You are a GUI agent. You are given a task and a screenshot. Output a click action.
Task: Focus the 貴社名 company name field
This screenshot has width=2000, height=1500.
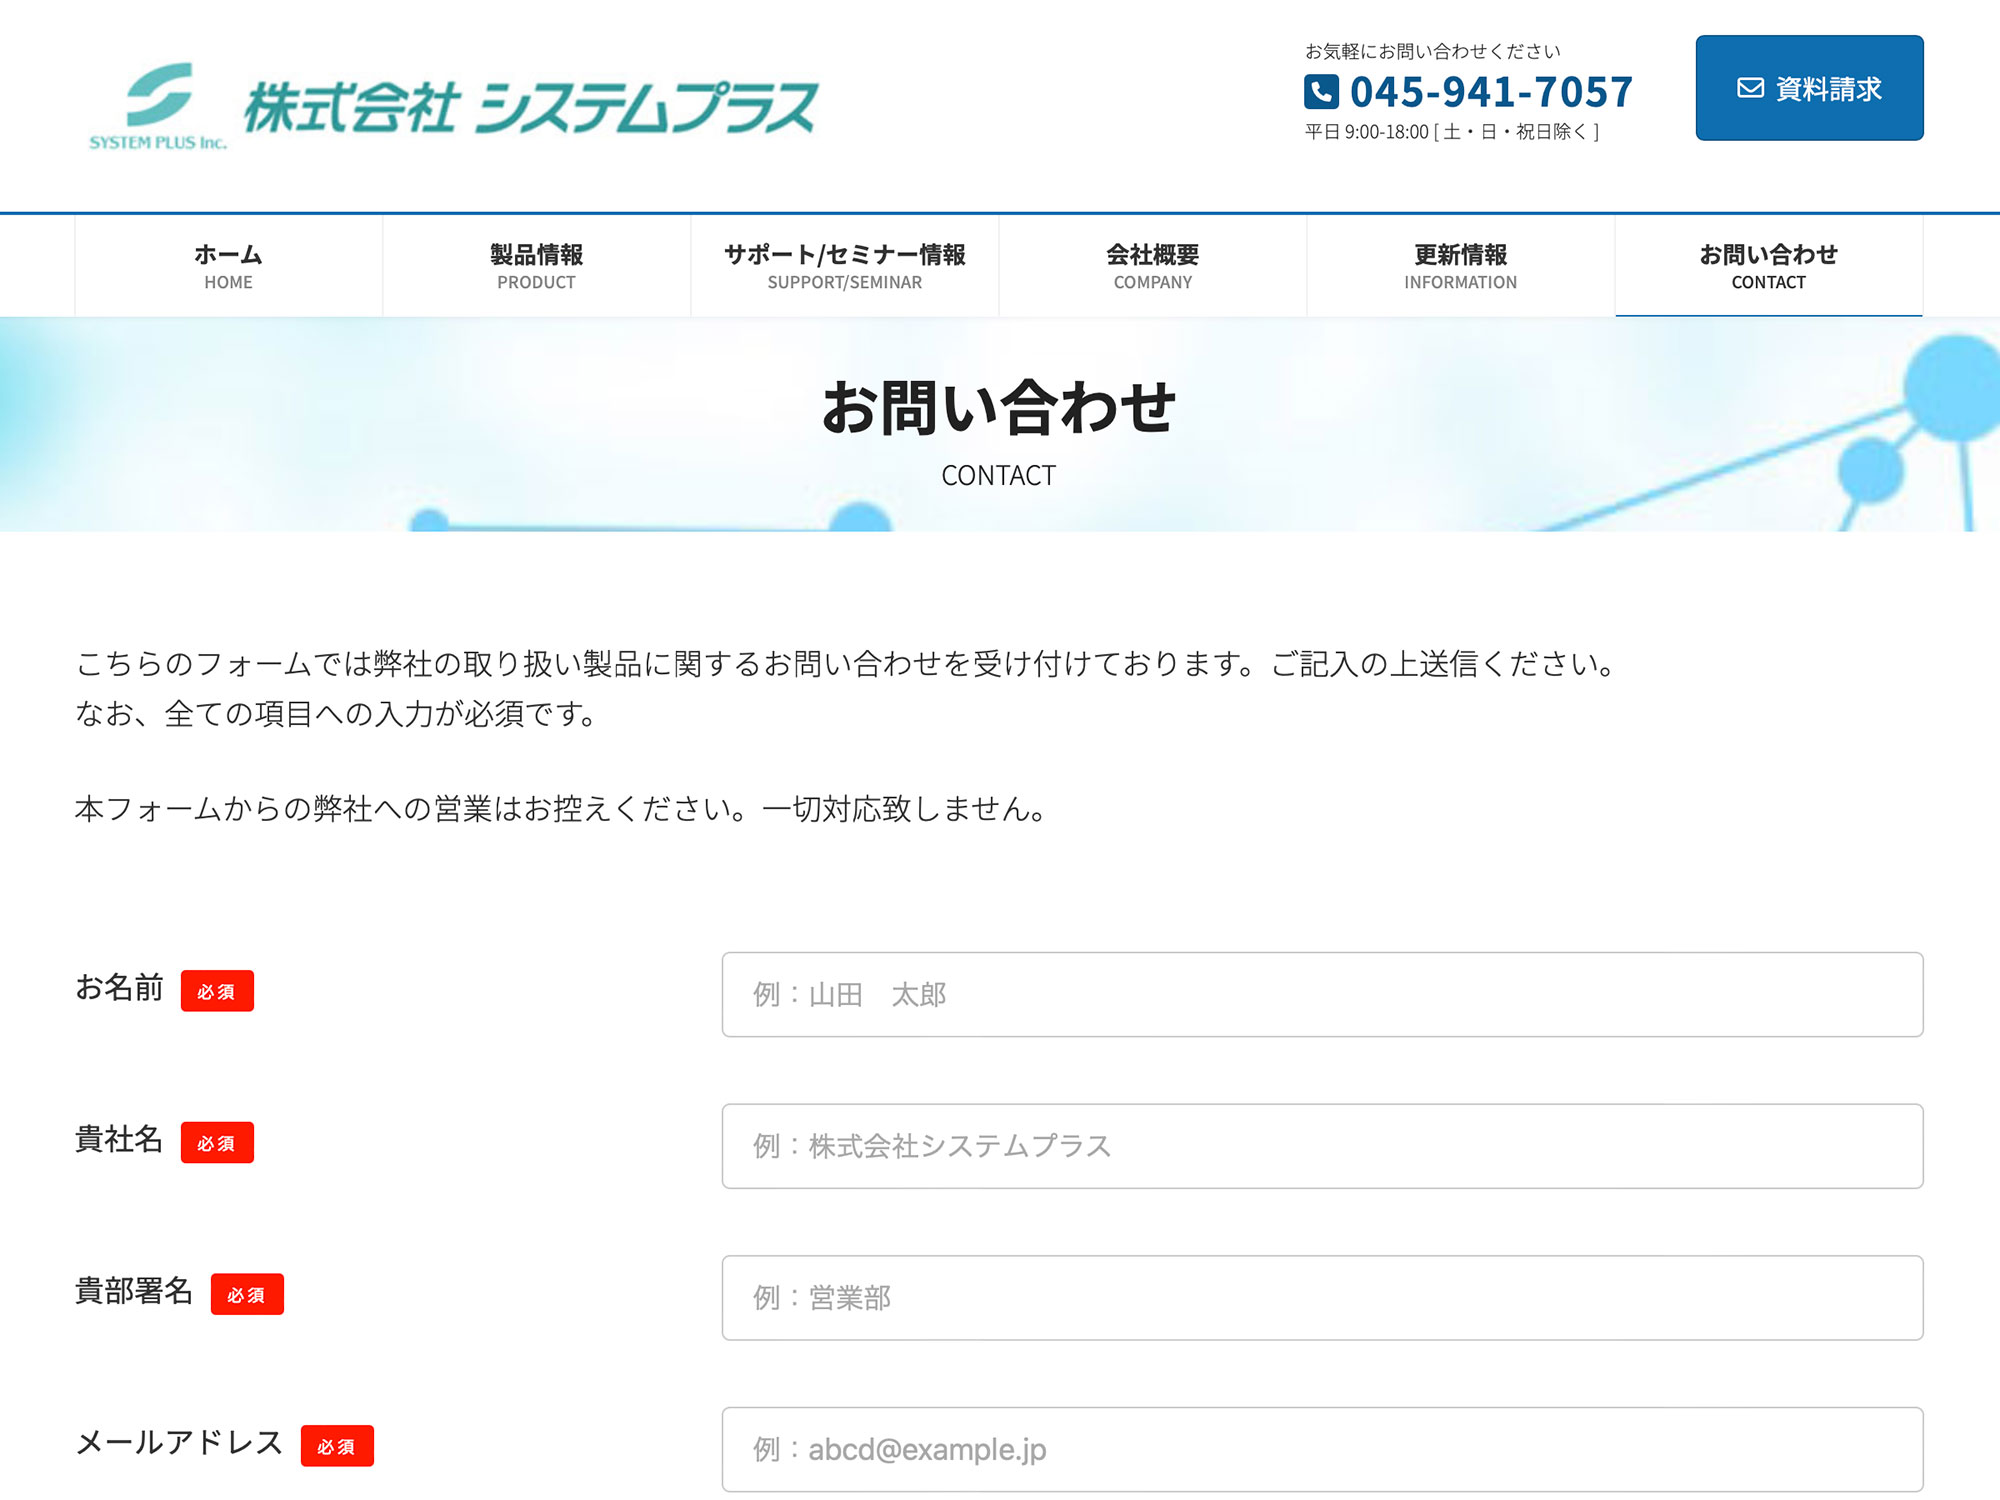pos(1322,1146)
